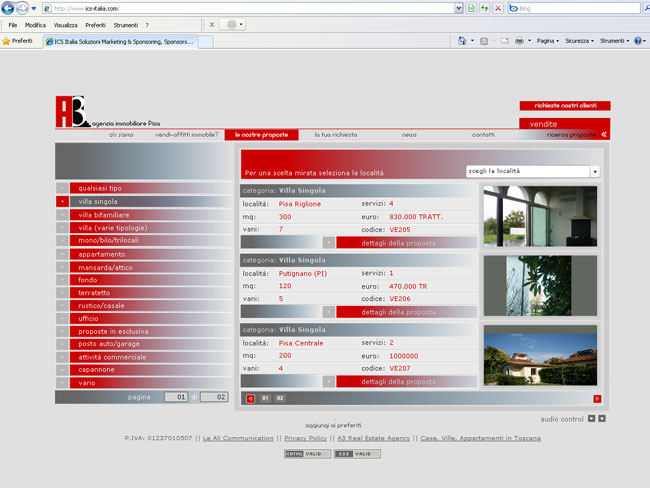Click the audio control play icon
The image size is (650, 488).
(x=592, y=419)
